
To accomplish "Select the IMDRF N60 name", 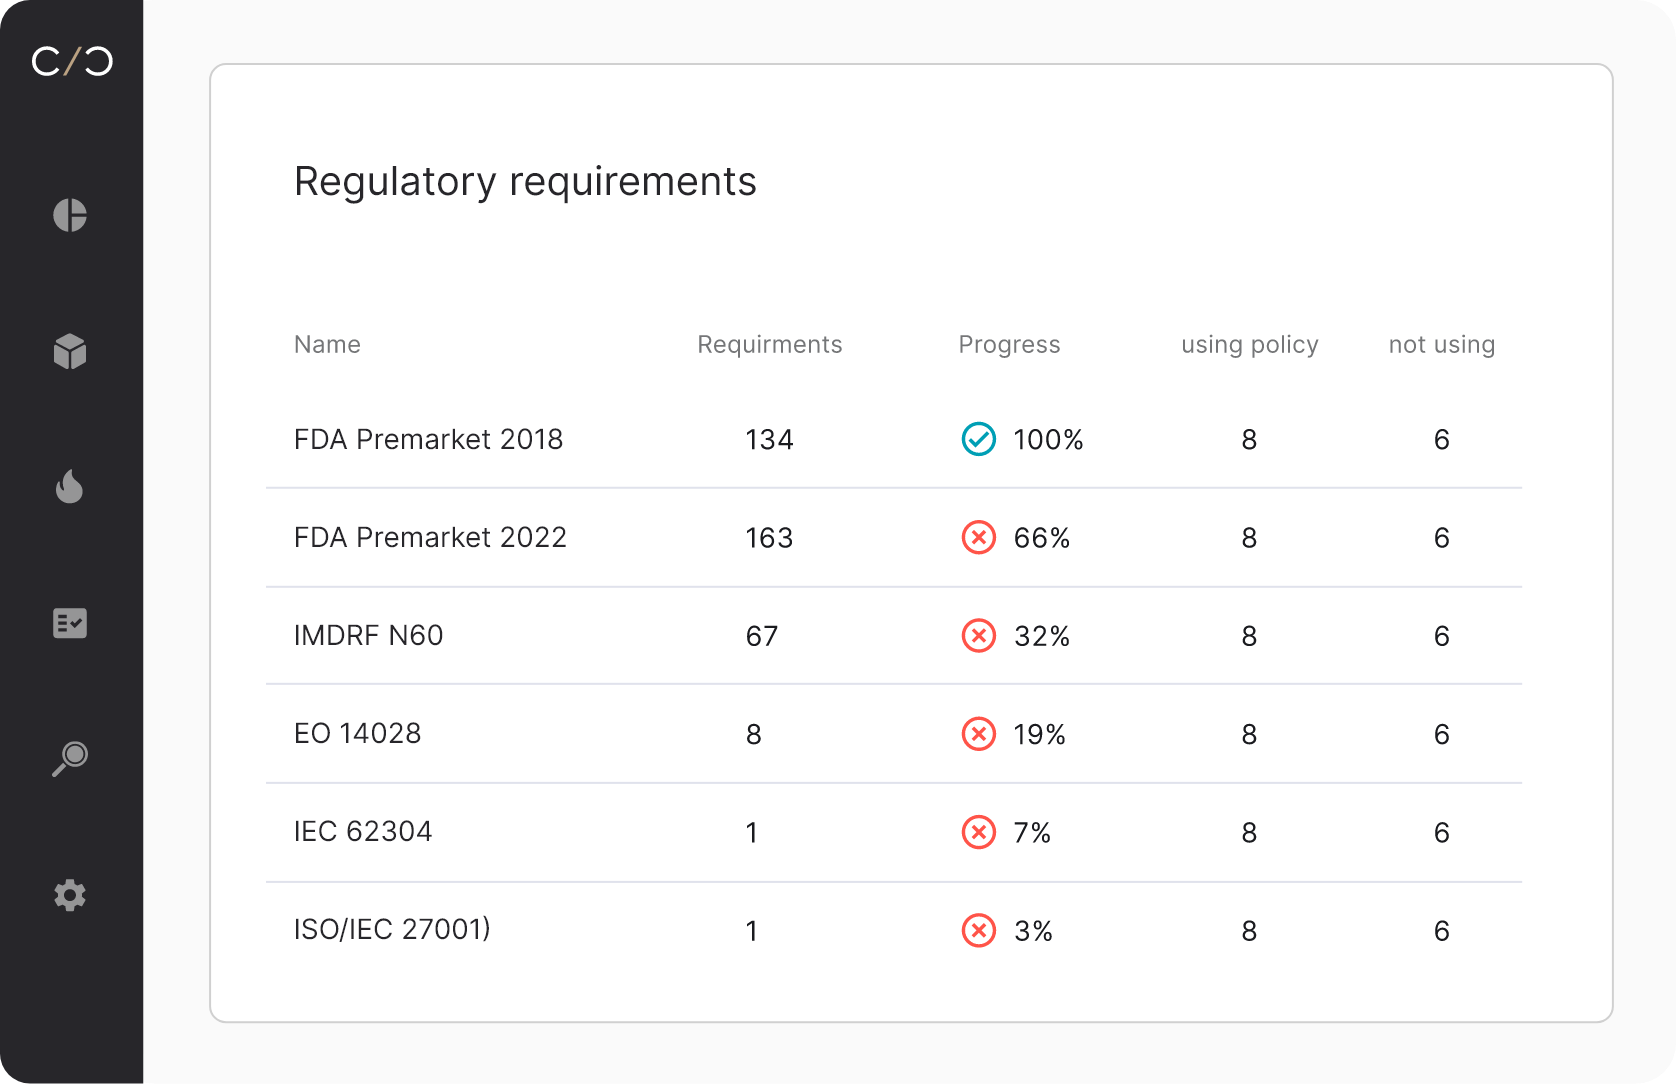I will click(368, 635).
